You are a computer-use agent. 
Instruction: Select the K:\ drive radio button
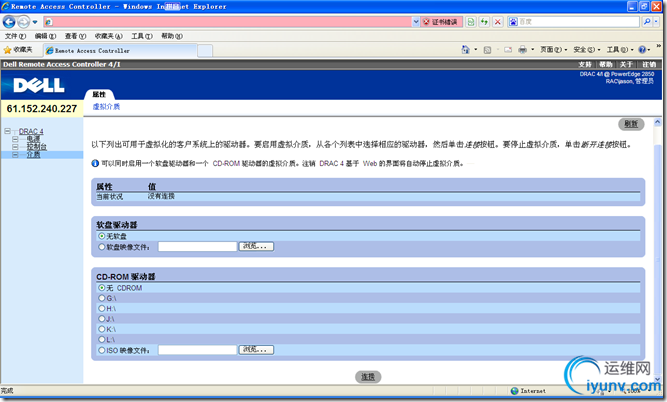(102, 329)
